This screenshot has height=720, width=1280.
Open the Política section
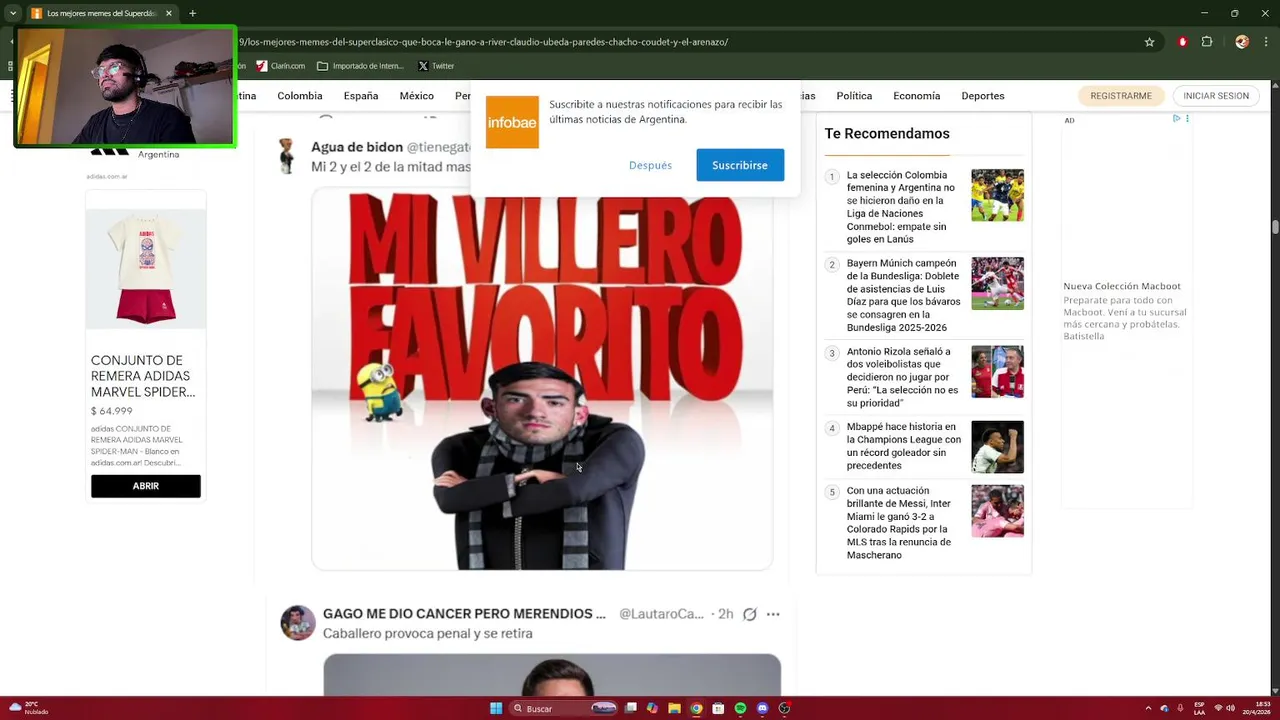tap(854, 96)
